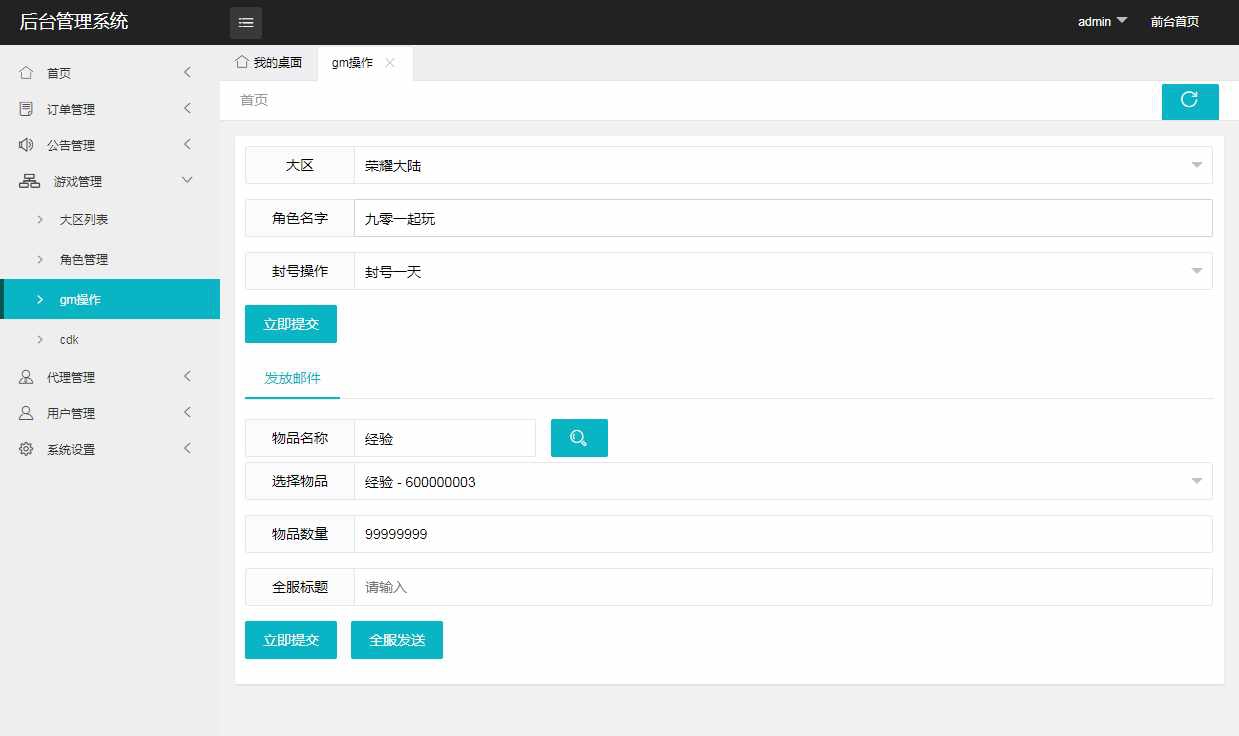The height and width of the screenshot is (736, 1239).
Task: Go to 前台首页 link
Action: (1175, 21)
